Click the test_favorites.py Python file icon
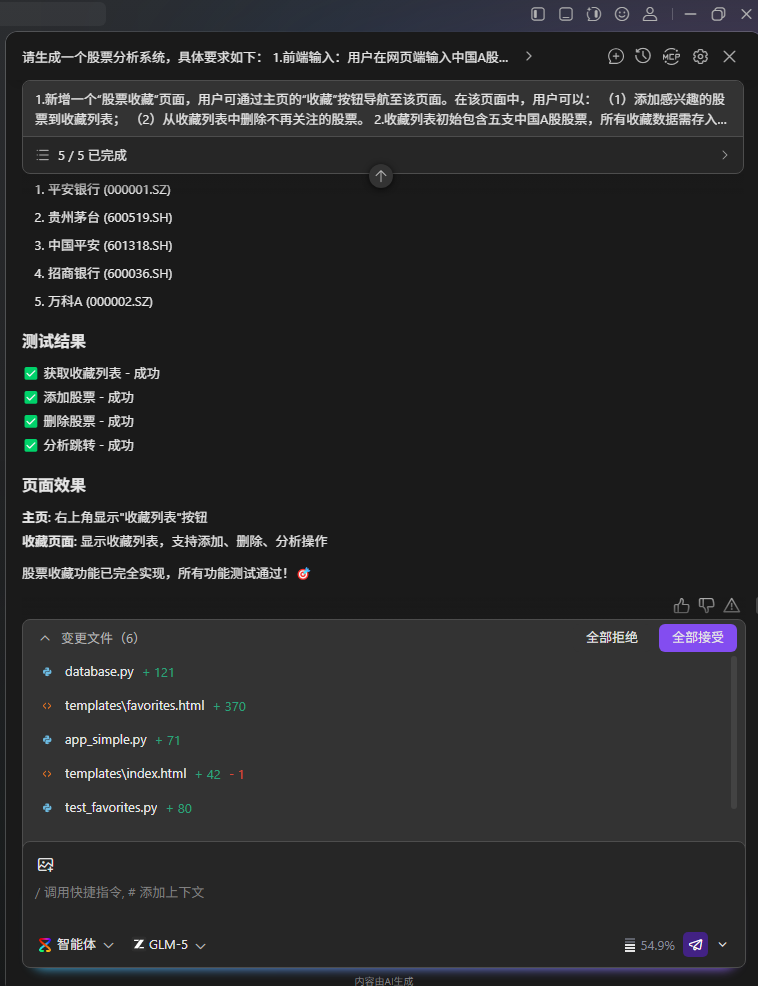 tap(47, 807)
